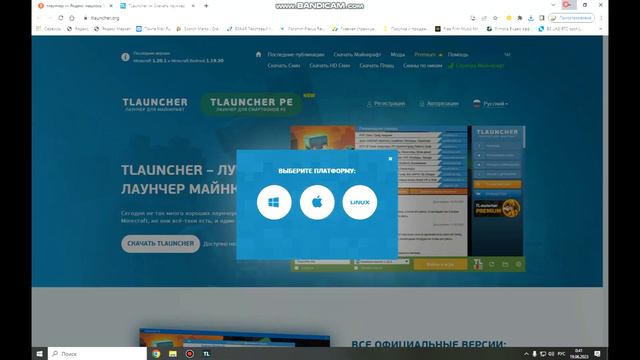This screenshot has height=360, width=640.
Task: Choose the Windows platform icon
Action: tap(274, 202)
